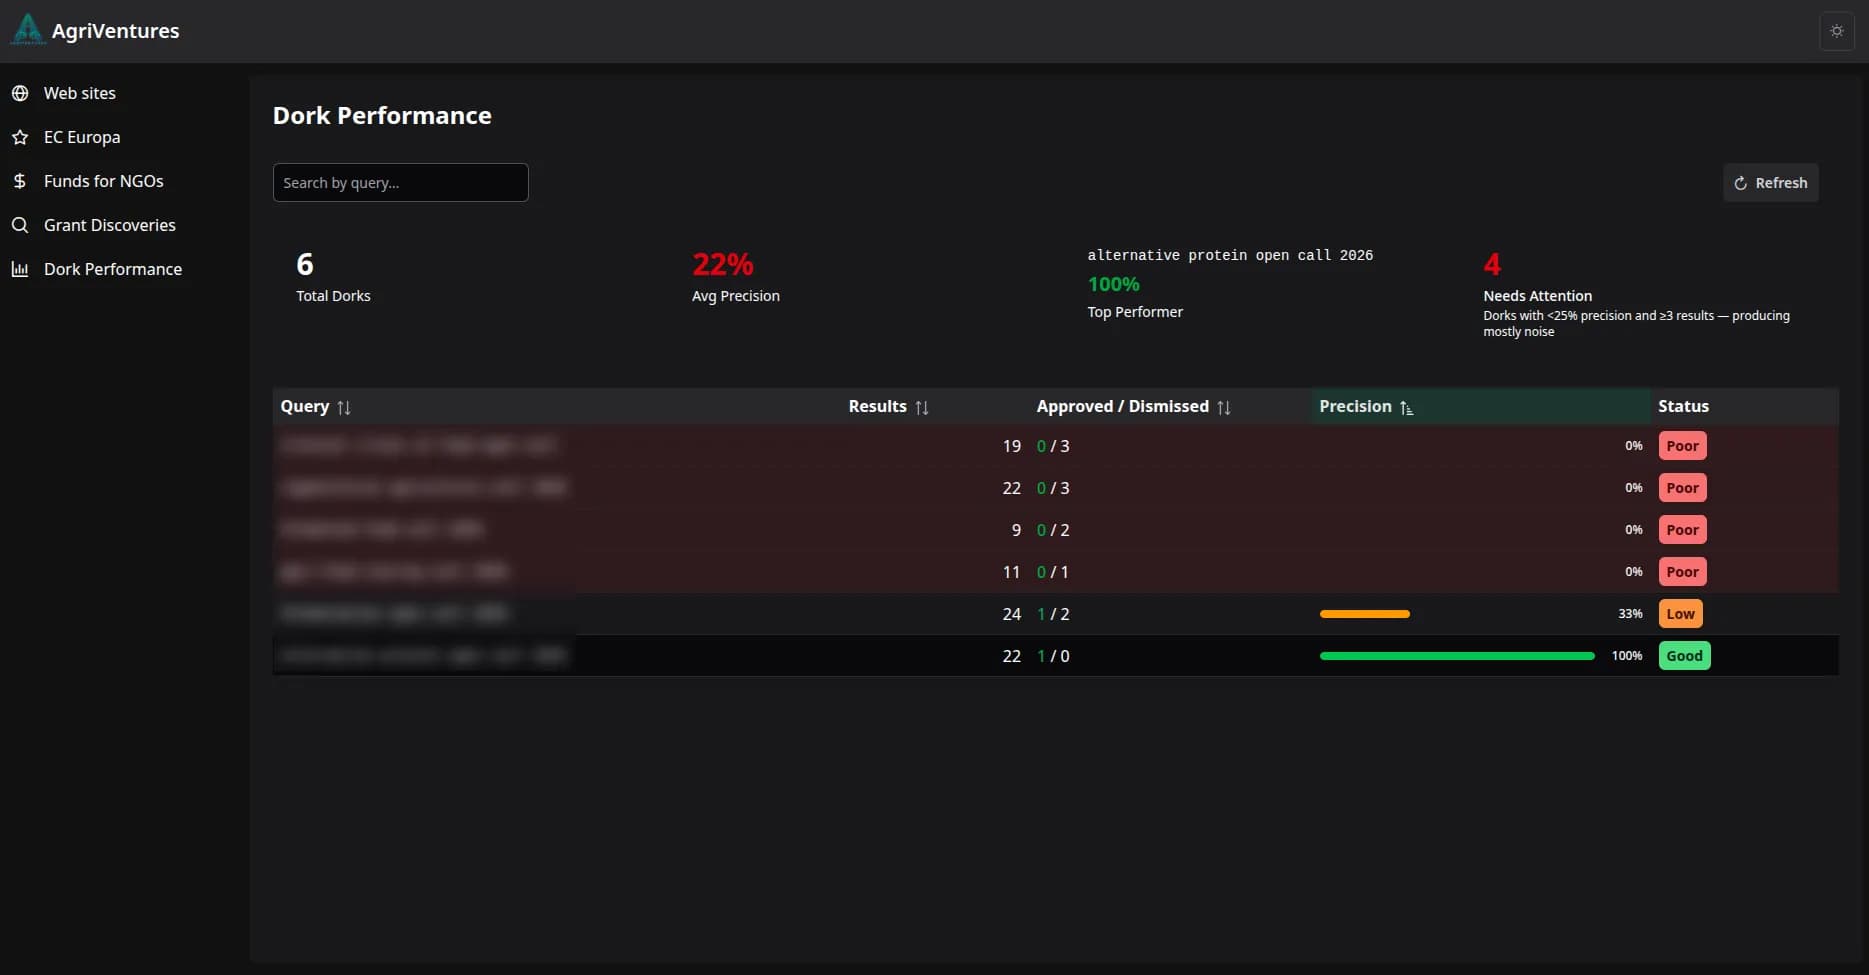Click the 24 results value

coord(1011,614)
